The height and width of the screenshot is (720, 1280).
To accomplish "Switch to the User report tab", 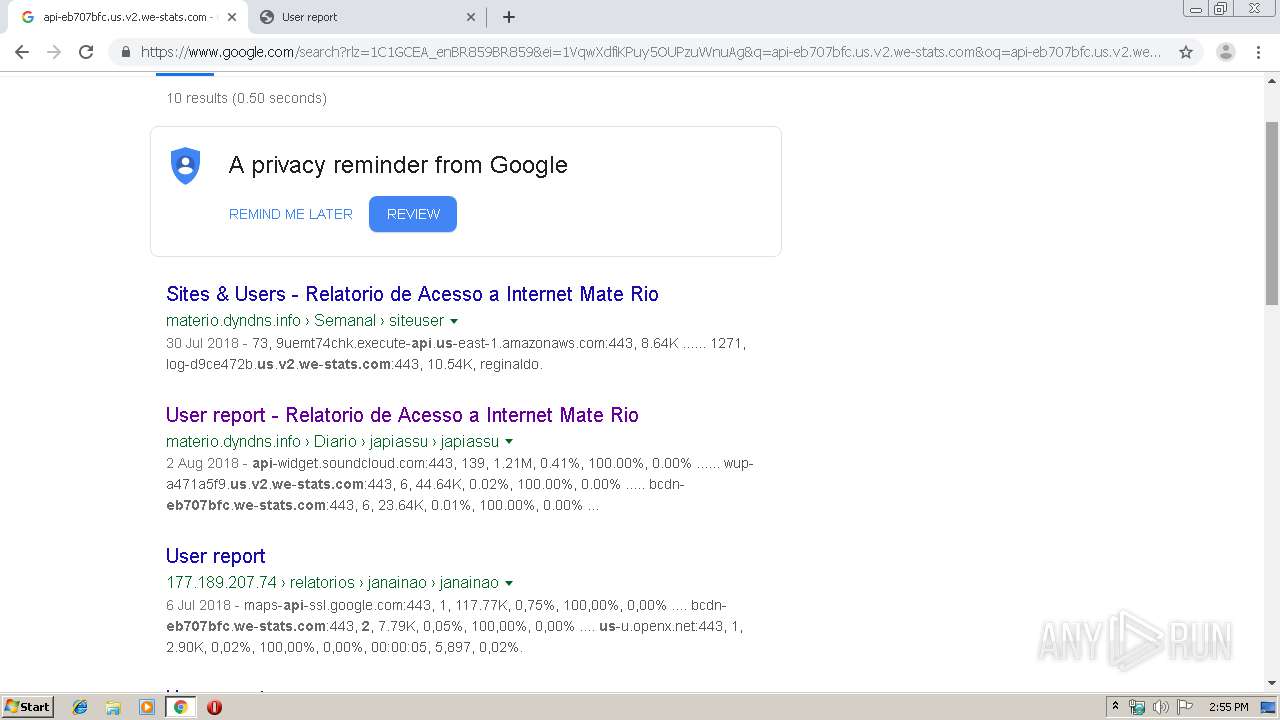I will click(367, 17).
